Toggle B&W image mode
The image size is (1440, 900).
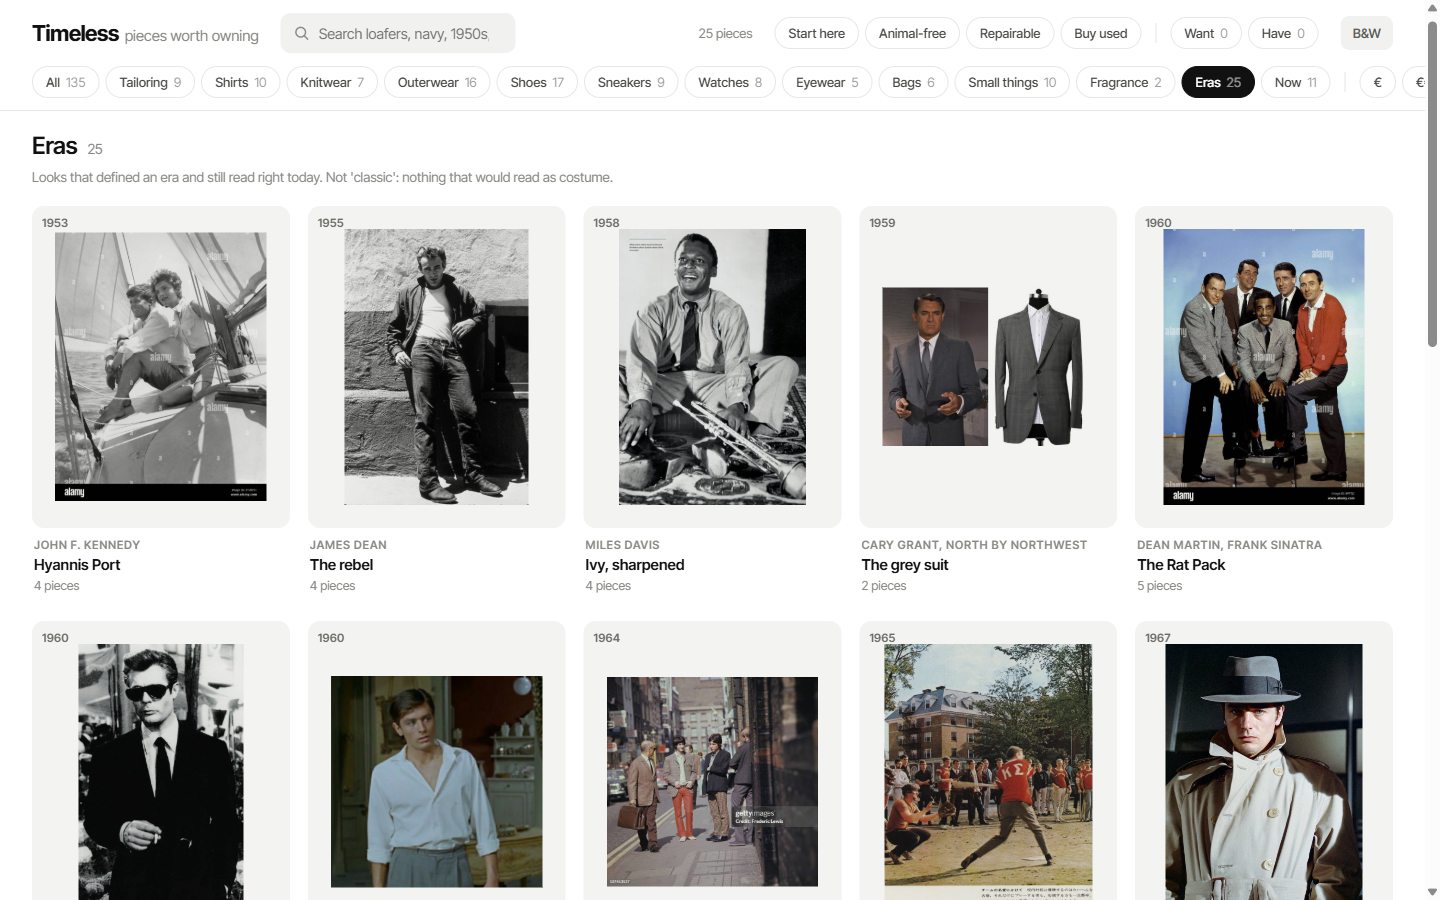(x=1366, y=33)
